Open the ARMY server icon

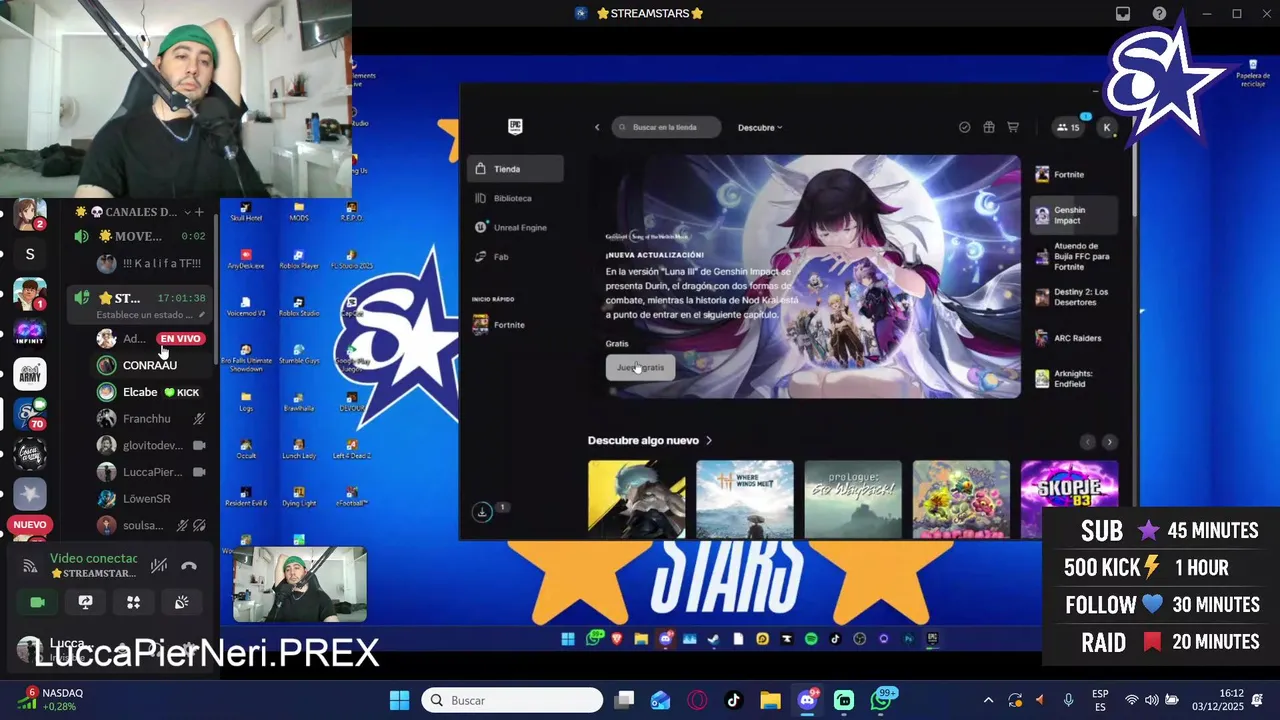[30, 374]
